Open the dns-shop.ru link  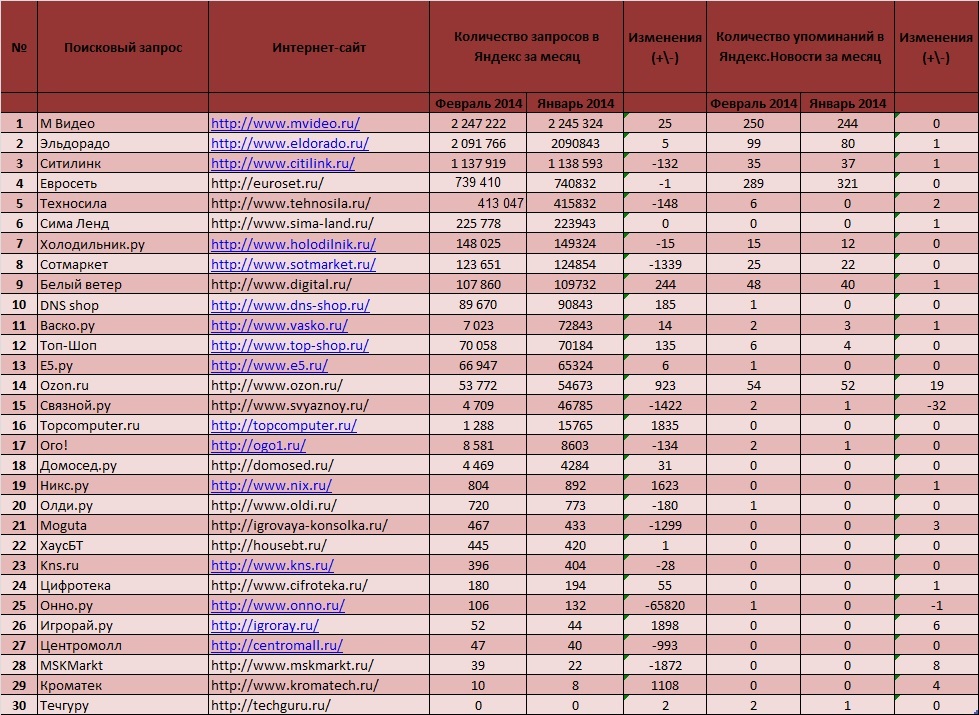290,305
